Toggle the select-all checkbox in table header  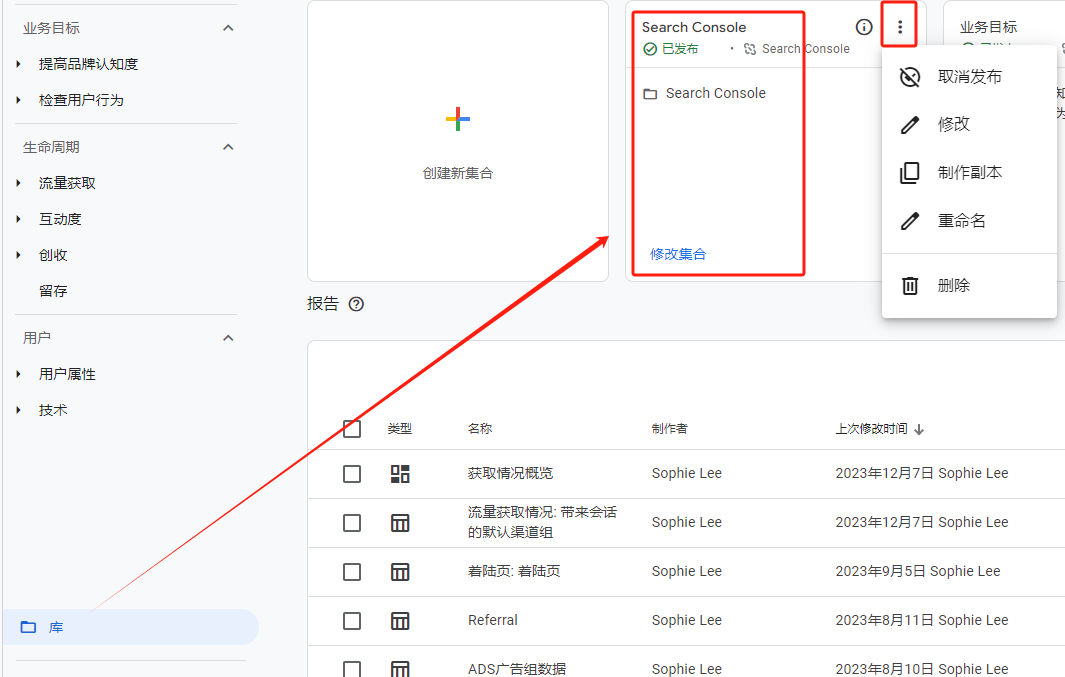pyautogui.click(x=352, y=428)
